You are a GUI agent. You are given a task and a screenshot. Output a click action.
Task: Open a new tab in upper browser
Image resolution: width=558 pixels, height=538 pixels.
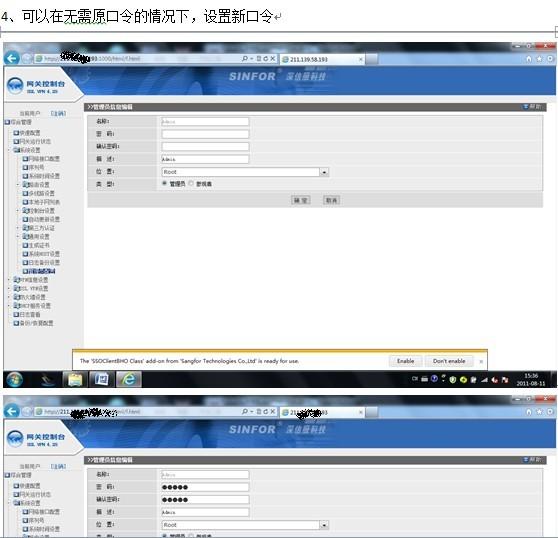(x=372, y=59)
